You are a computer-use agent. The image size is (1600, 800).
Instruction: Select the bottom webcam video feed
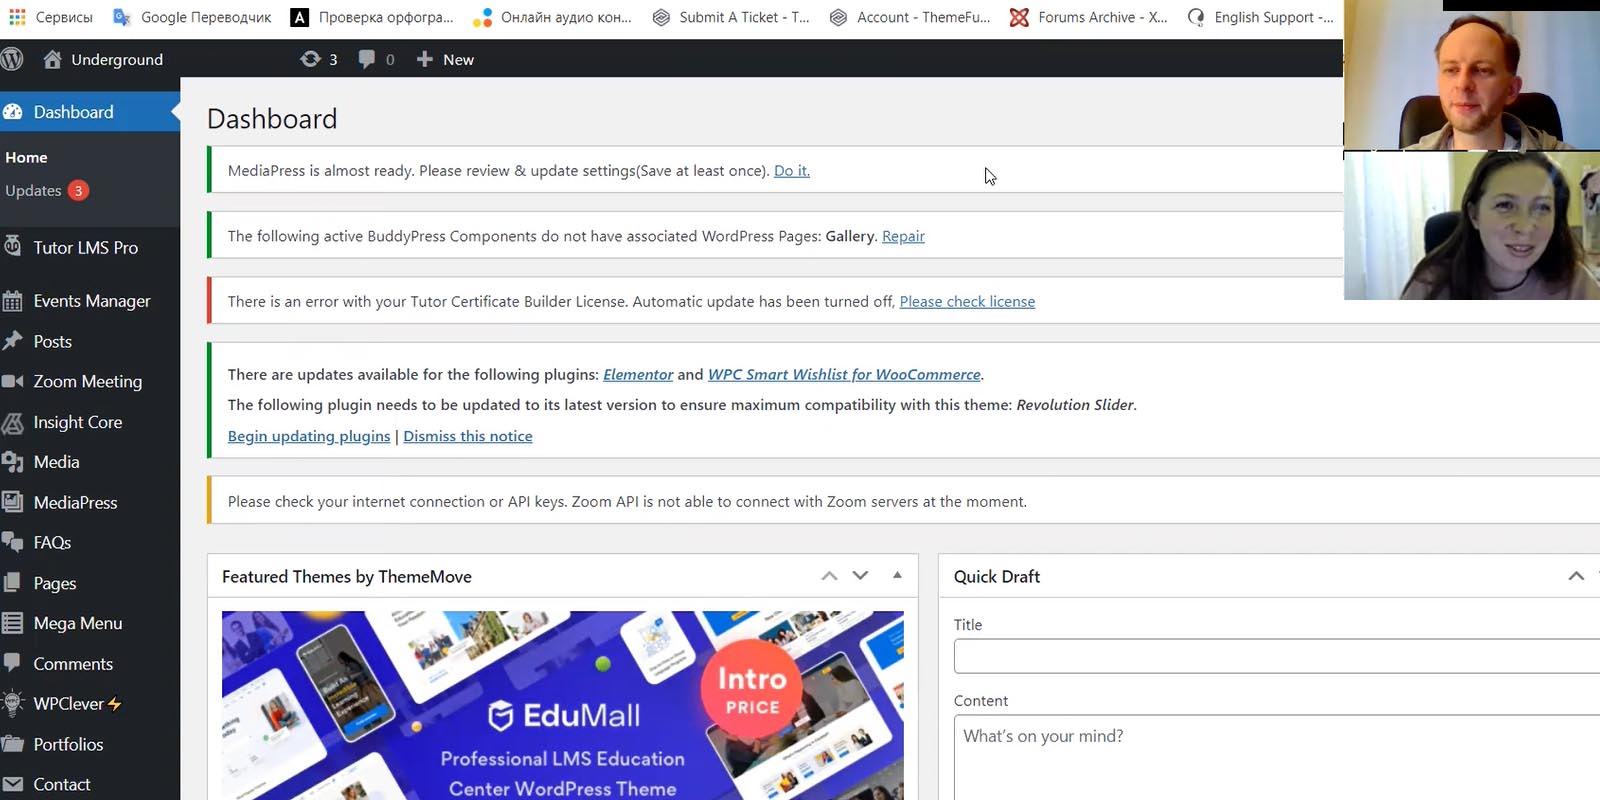point(1472,225)
